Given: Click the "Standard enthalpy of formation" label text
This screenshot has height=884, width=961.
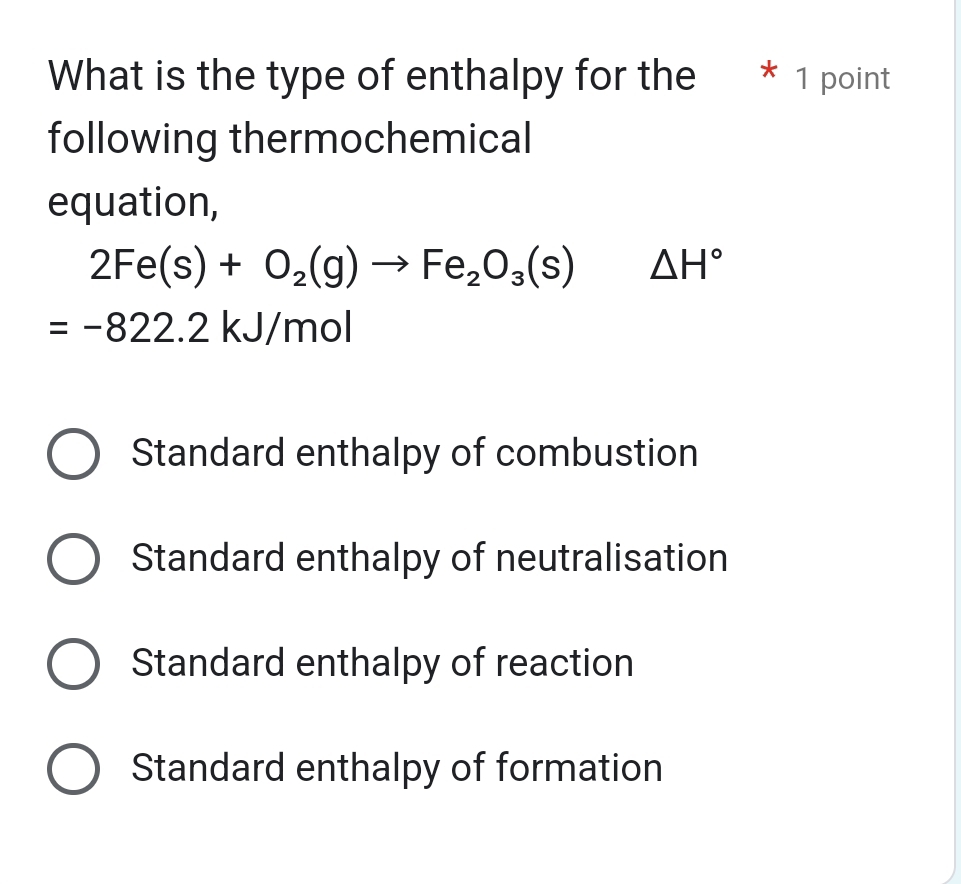Looking at the screenshot, I should (398, 768).
